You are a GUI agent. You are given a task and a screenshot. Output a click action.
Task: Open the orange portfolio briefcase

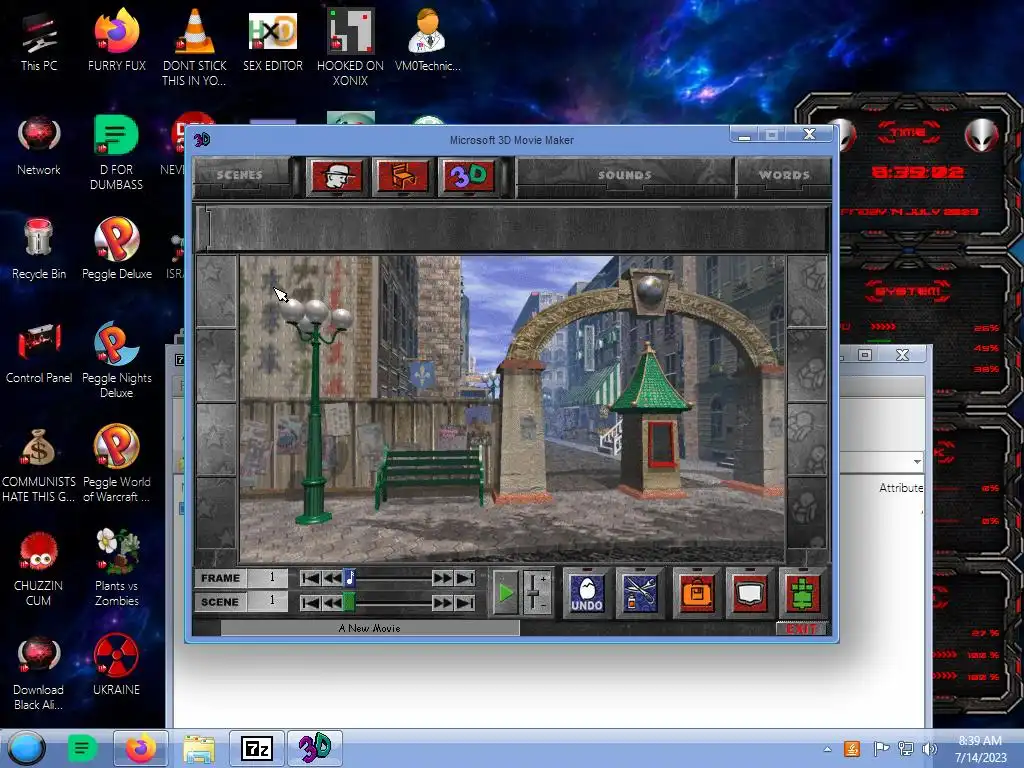[697, 593]
